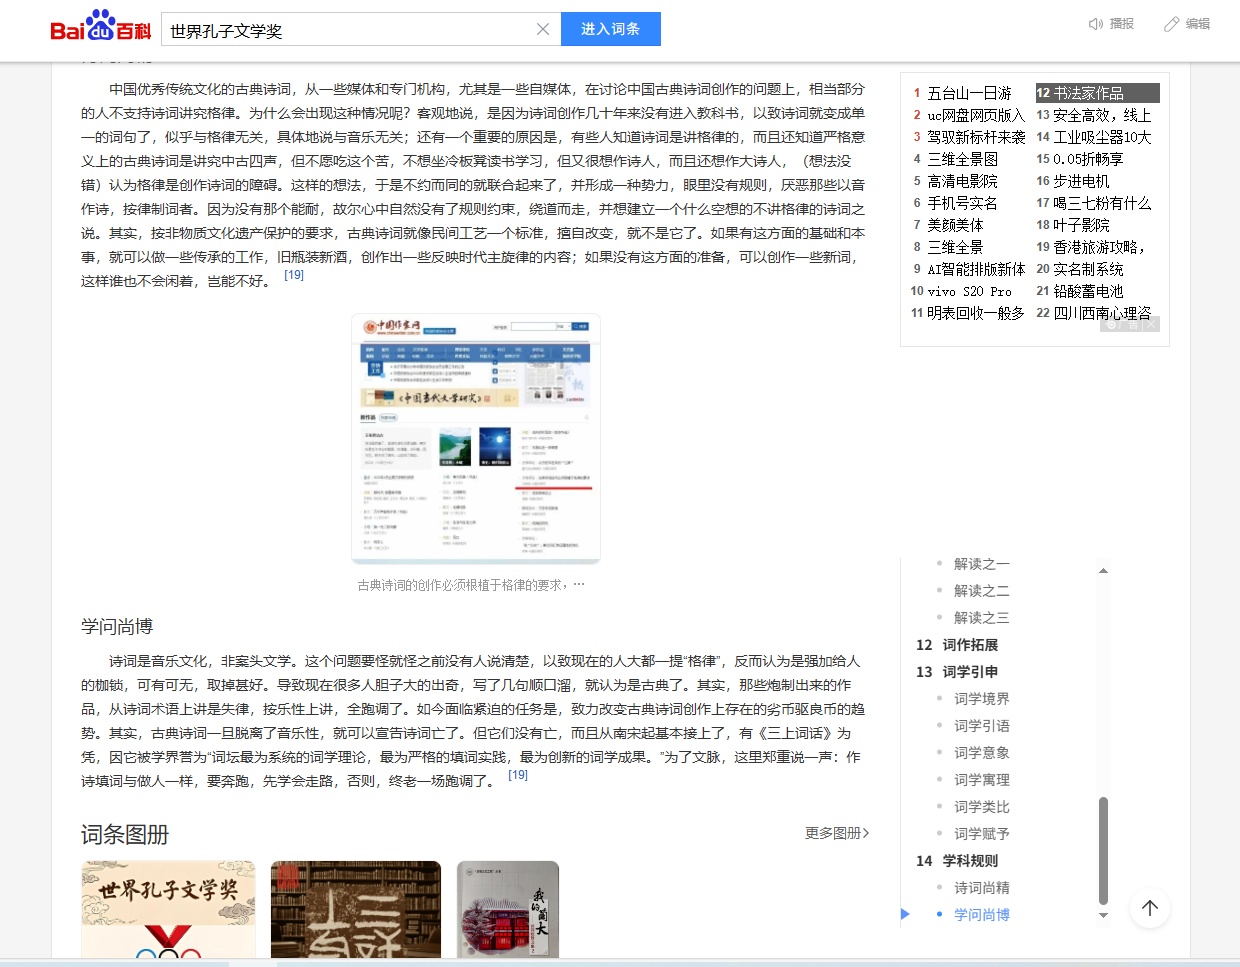1240x967 pixels.
Task: Click the Baidu Baike logo
Action: click(x=100, y=27)
